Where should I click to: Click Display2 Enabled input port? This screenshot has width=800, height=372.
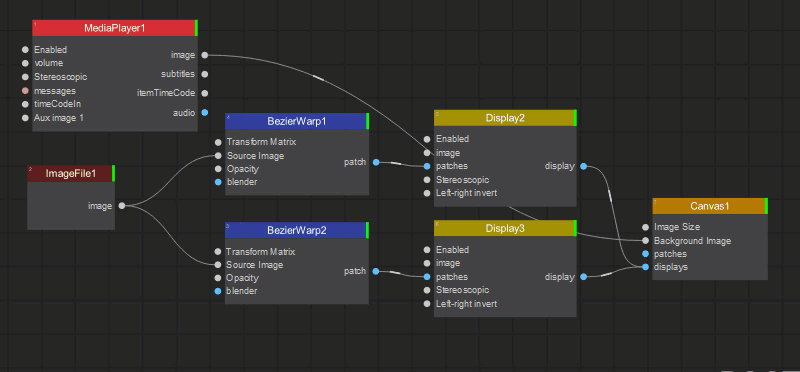click(427, 139)
